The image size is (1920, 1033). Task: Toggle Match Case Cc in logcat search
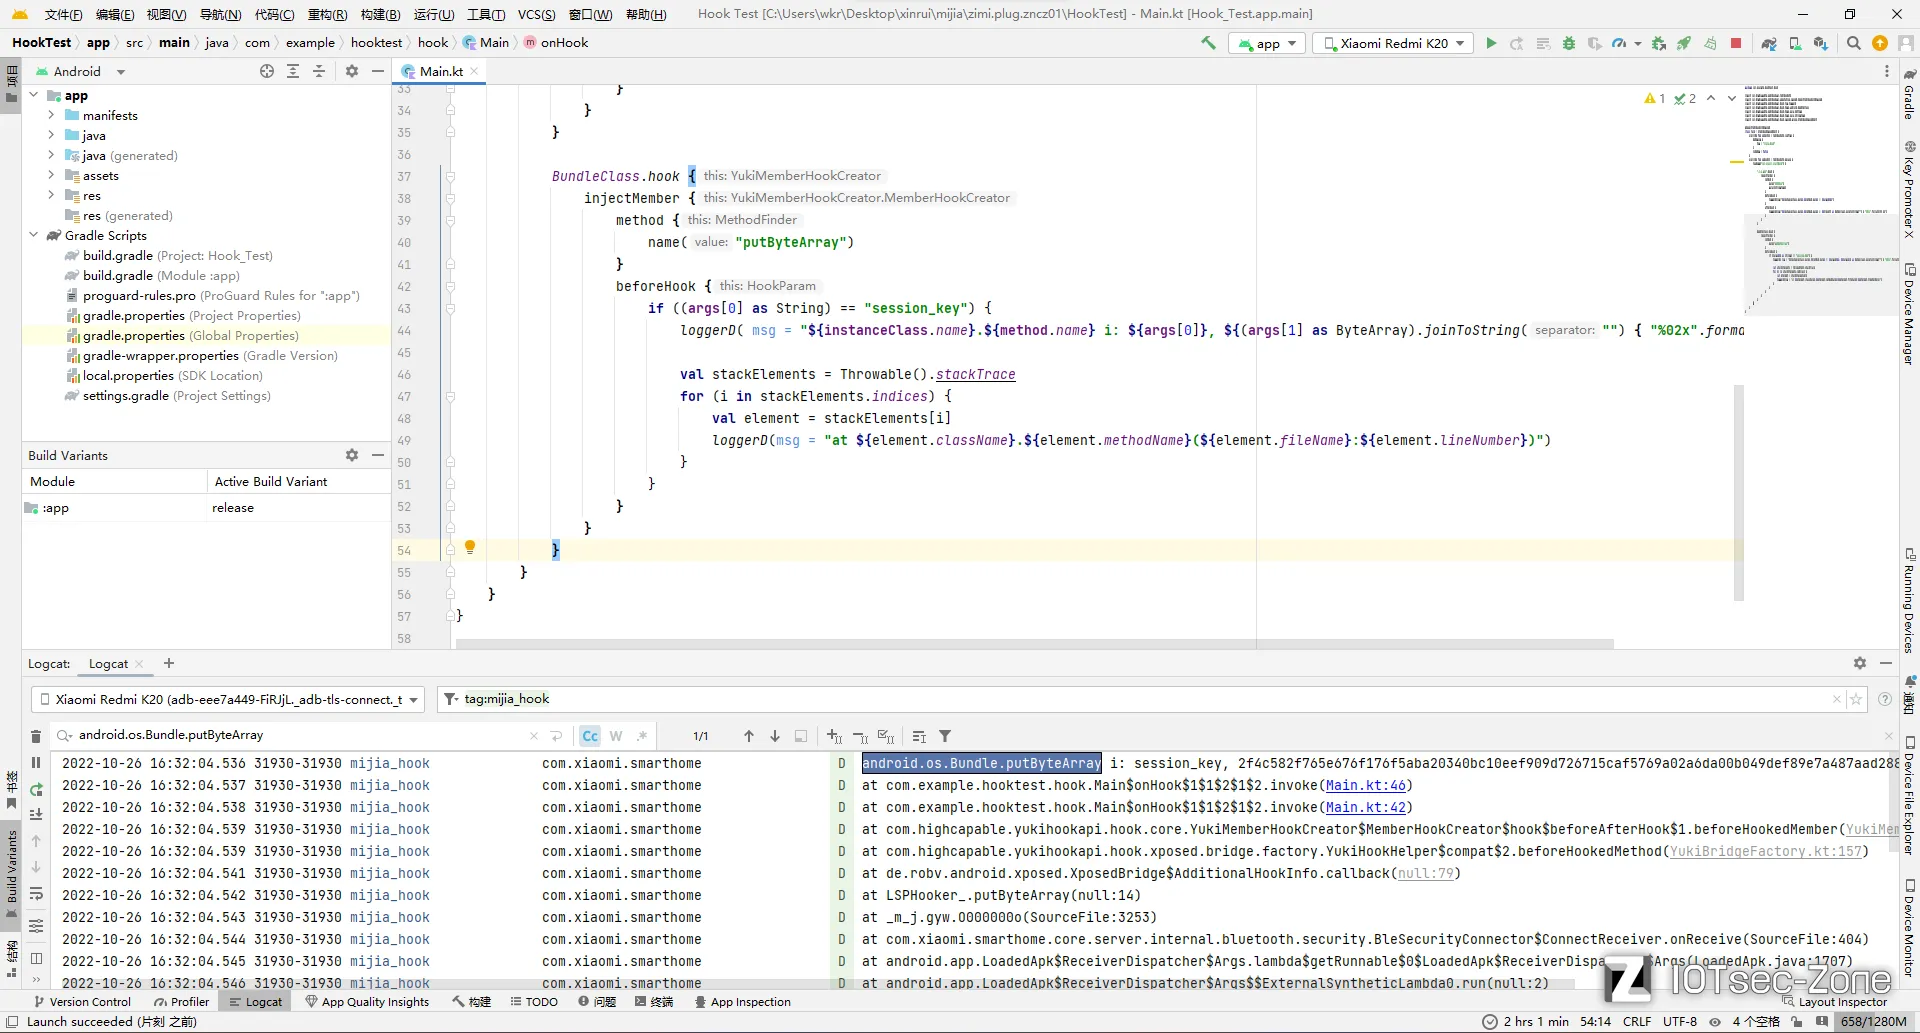590,736
